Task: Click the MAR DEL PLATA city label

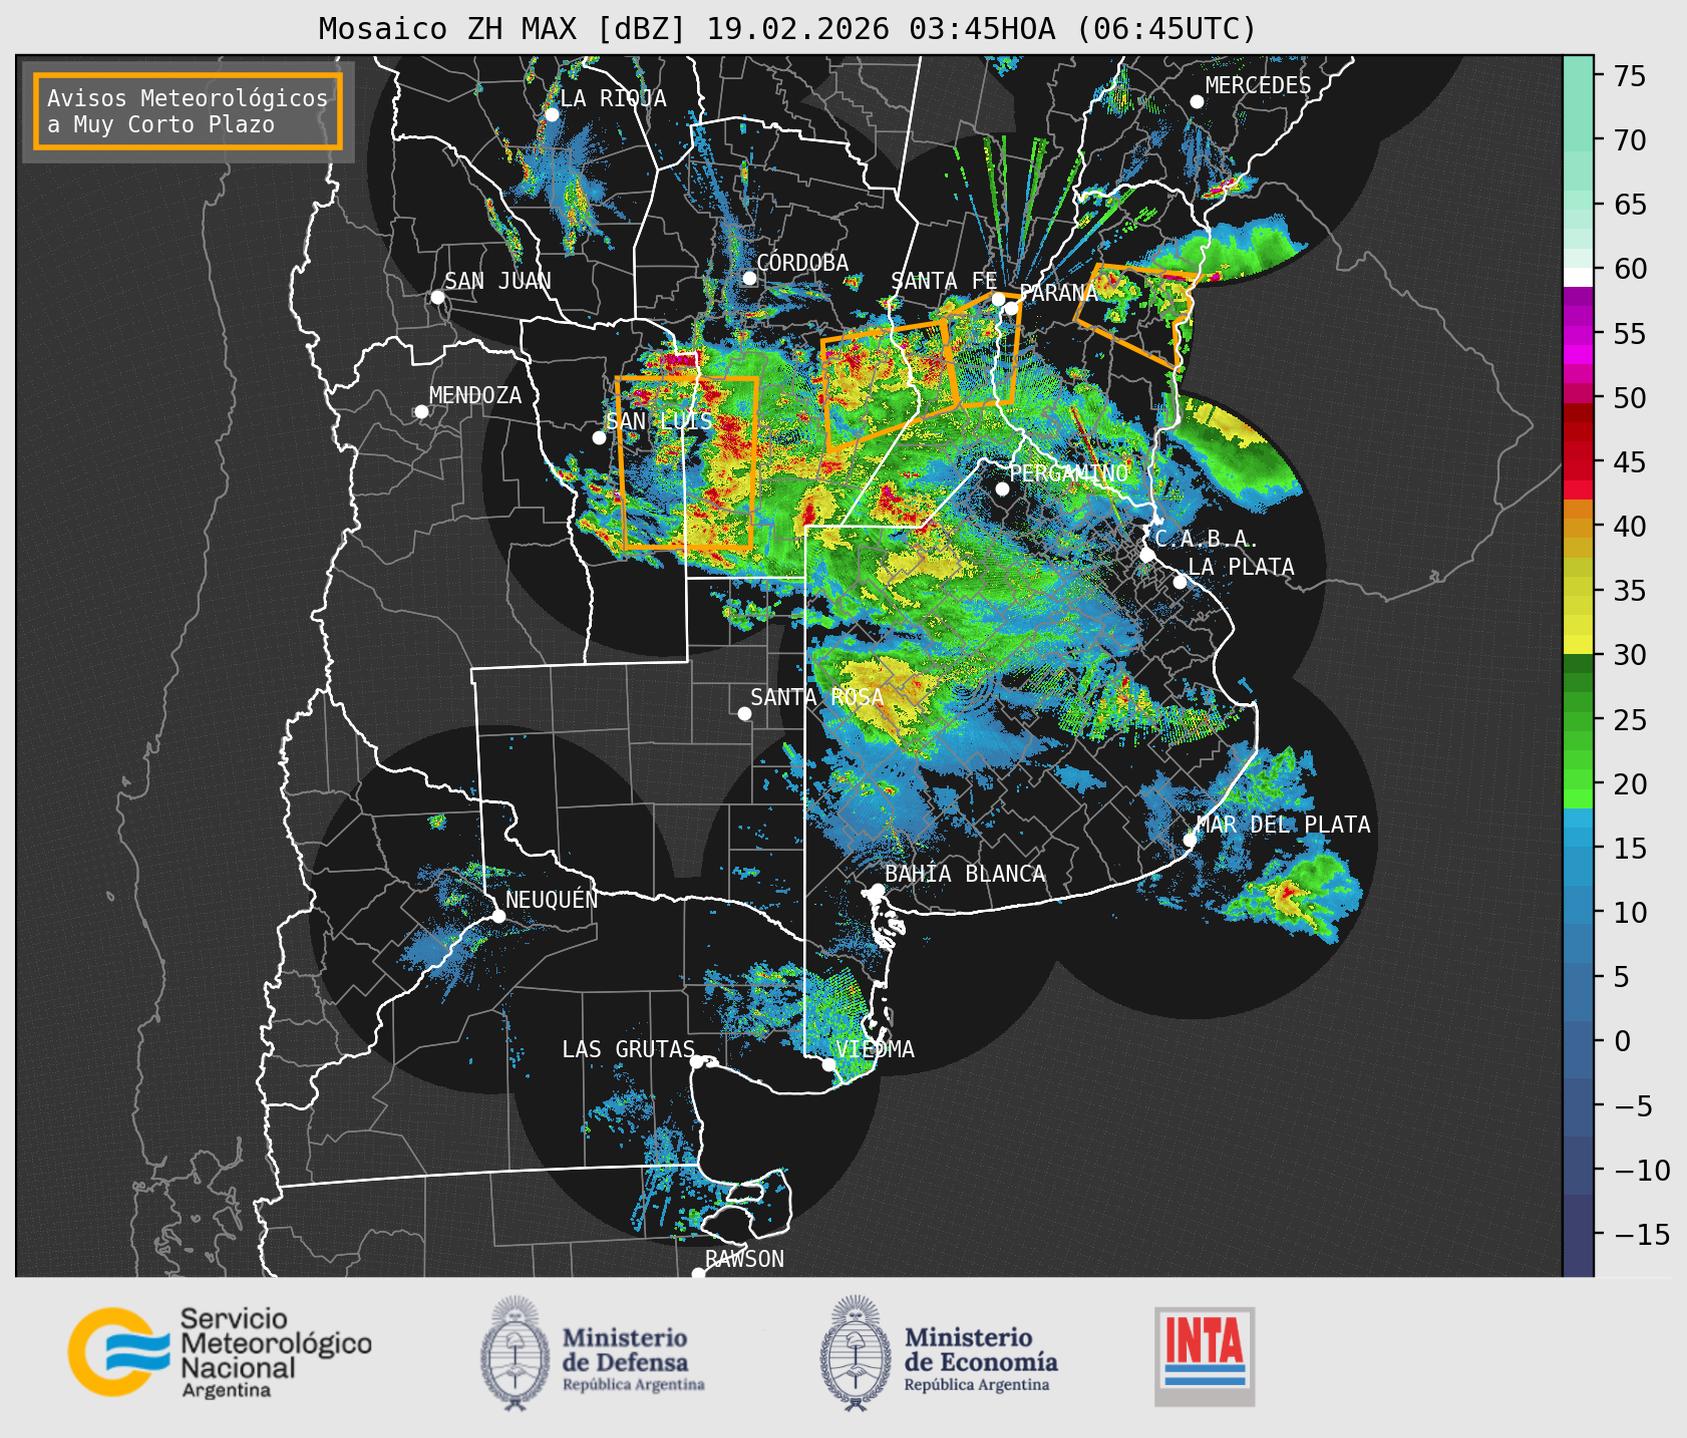Action: pyautogui.click(x=1283, y=825)
